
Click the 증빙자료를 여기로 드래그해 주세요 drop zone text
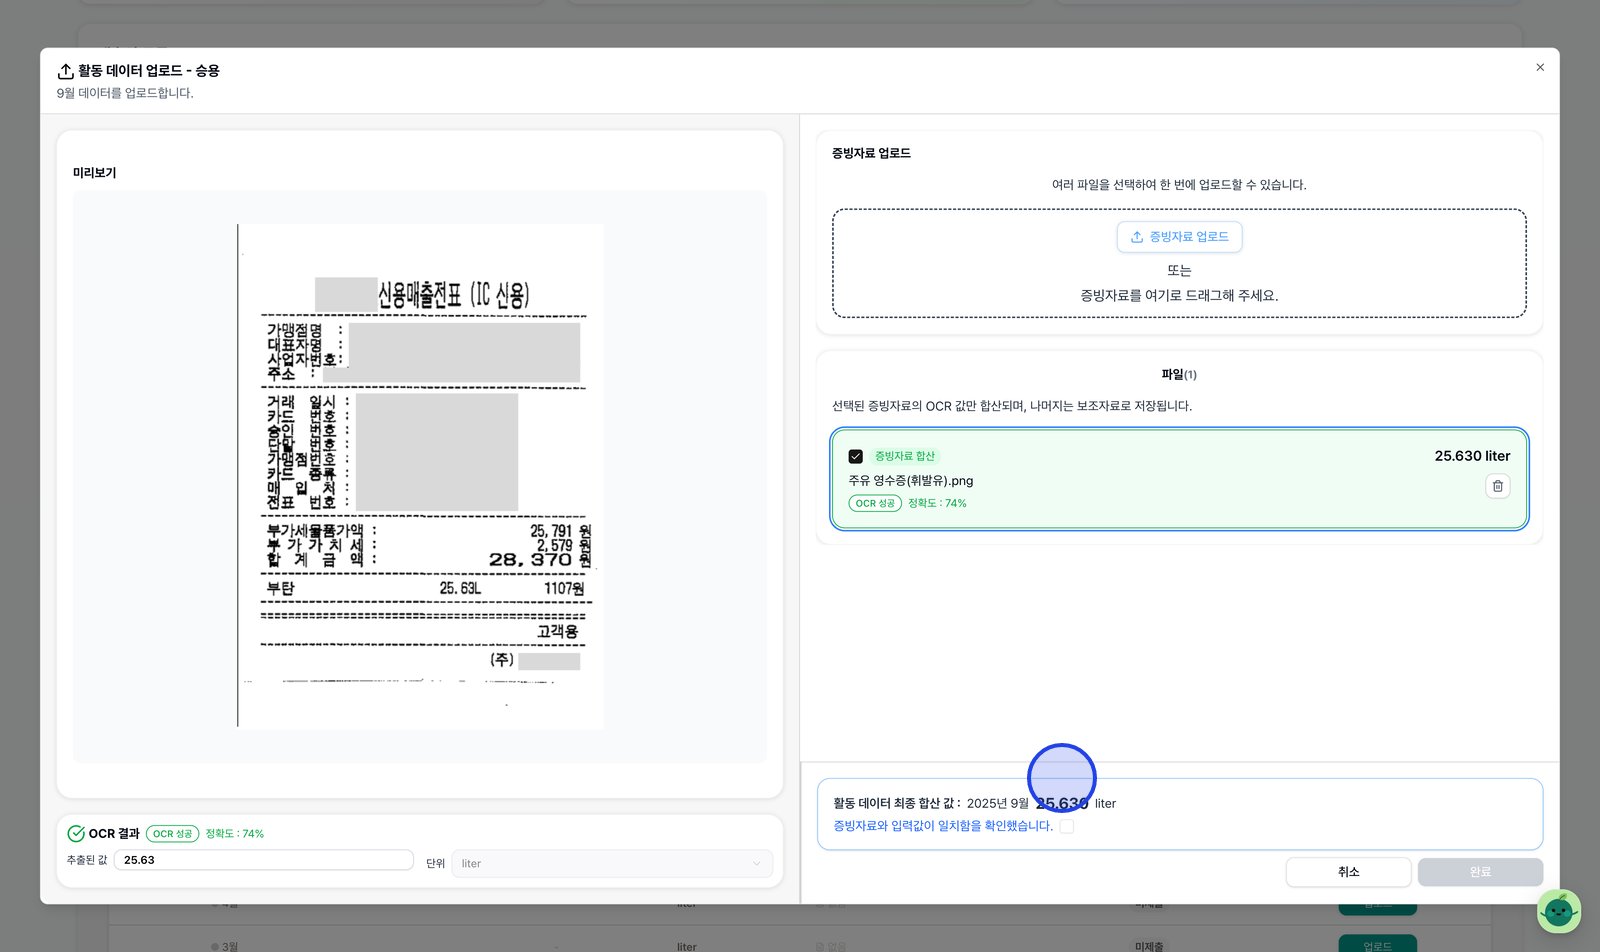click(1179, 296)
